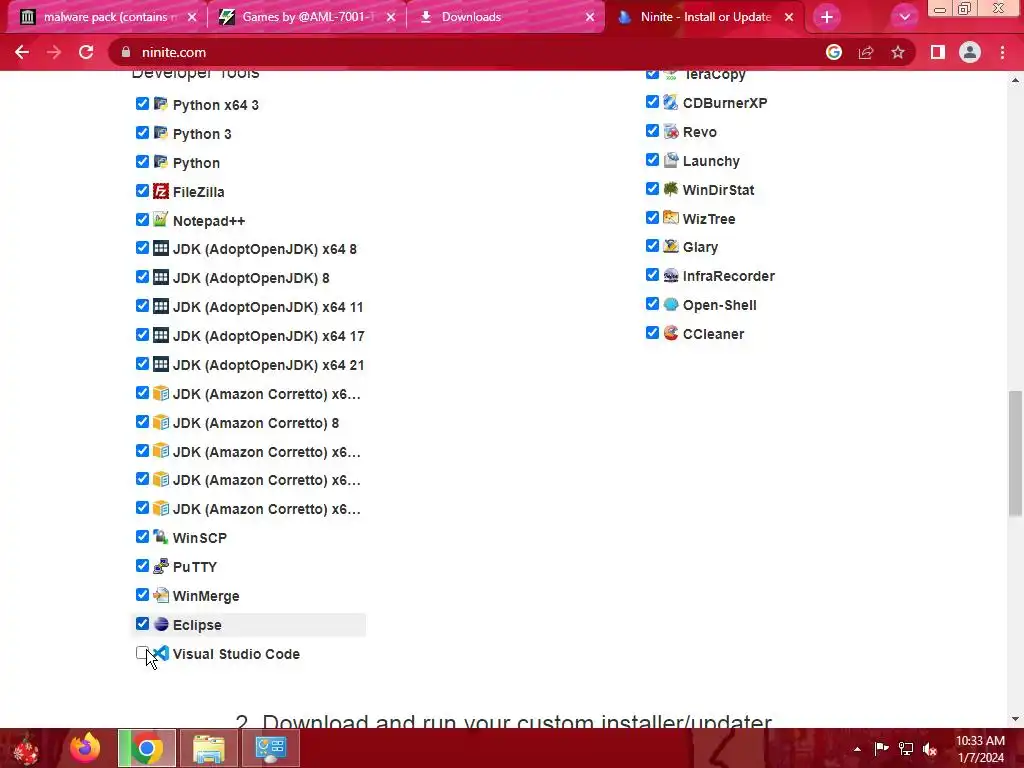Screen dimensions: 1024x768
Task: Open File Explorer from the taskbar
Action: tap(209, 748)
